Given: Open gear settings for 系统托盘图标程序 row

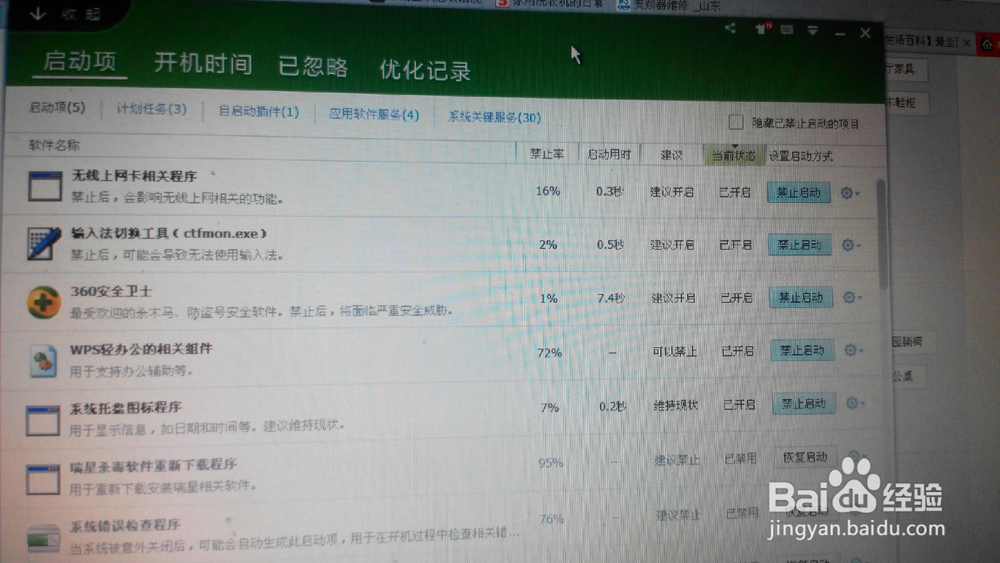Looking at the screenshot, I should (x=854, y=403).
